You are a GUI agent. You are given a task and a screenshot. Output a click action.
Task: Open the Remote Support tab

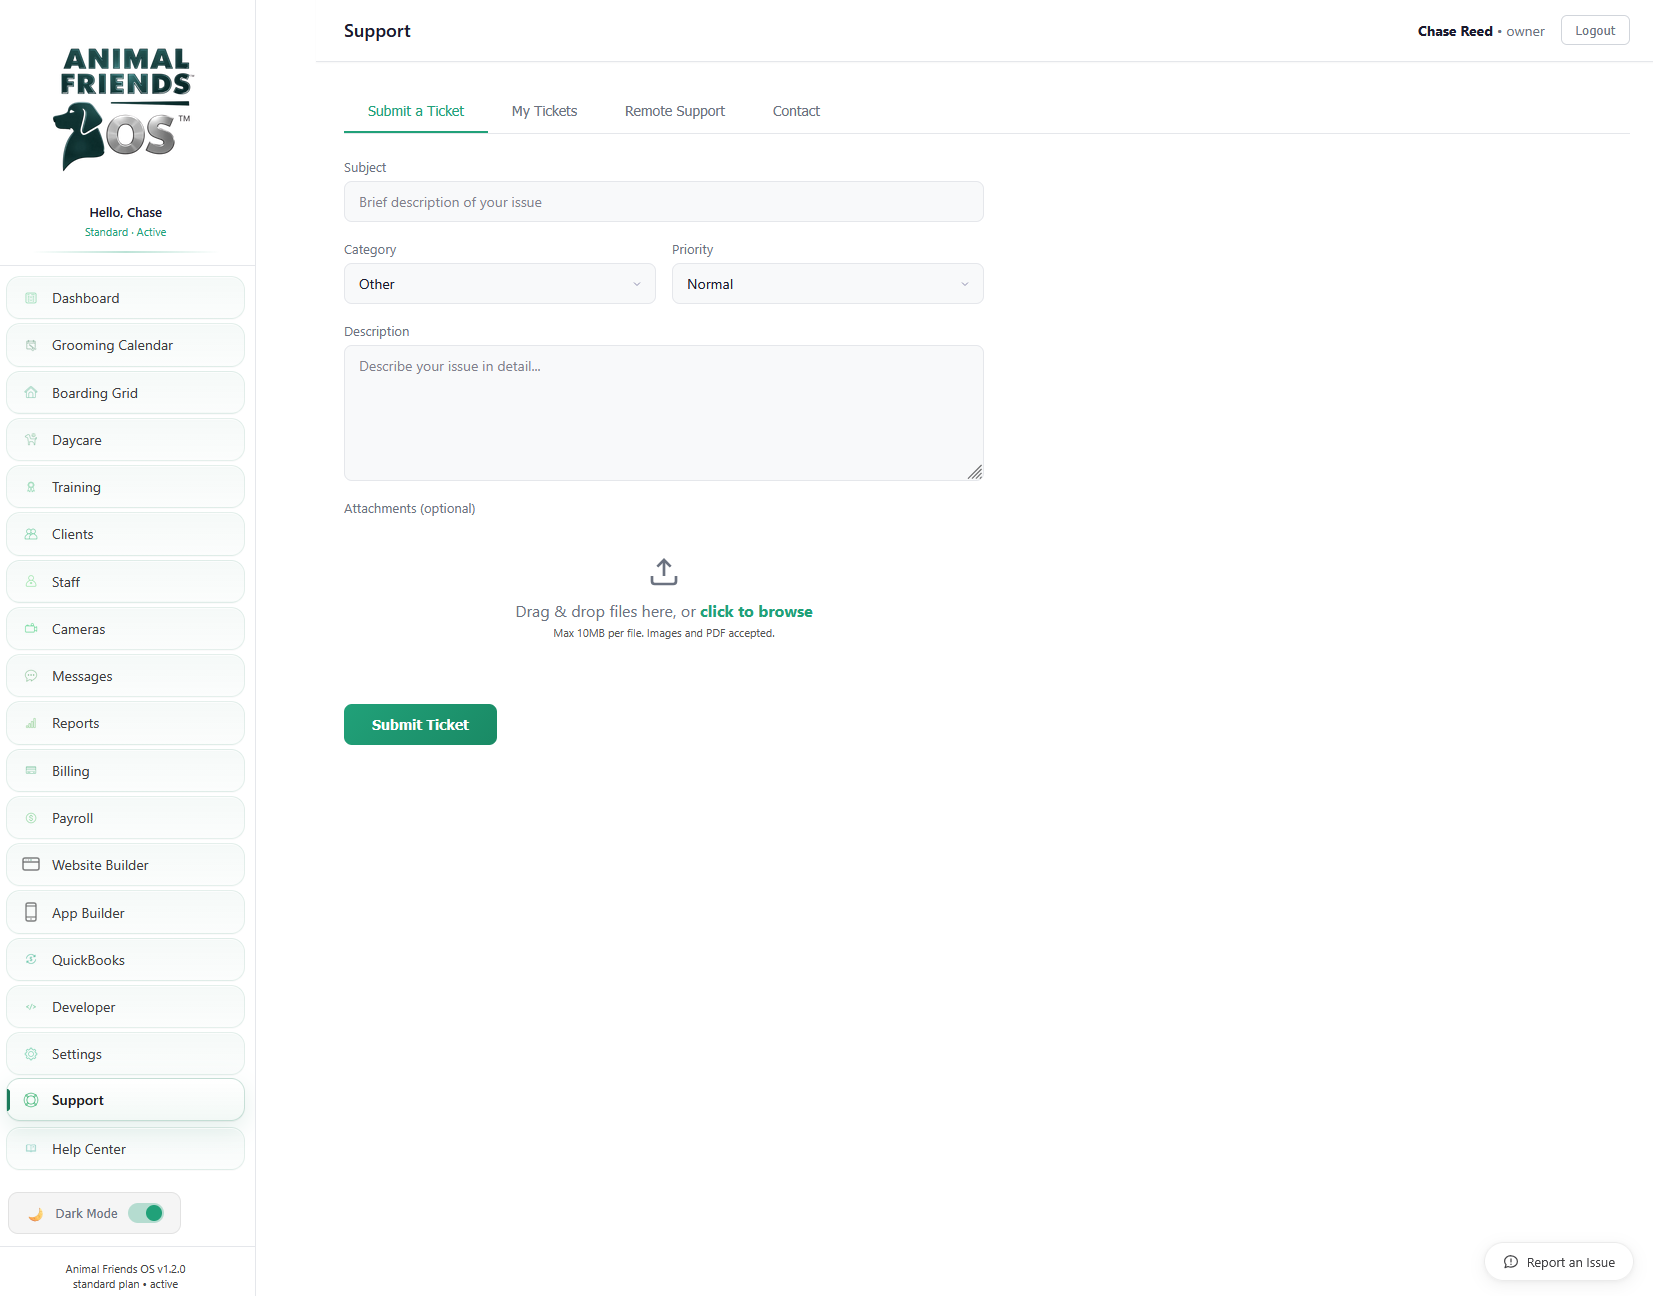pos(675,111)
